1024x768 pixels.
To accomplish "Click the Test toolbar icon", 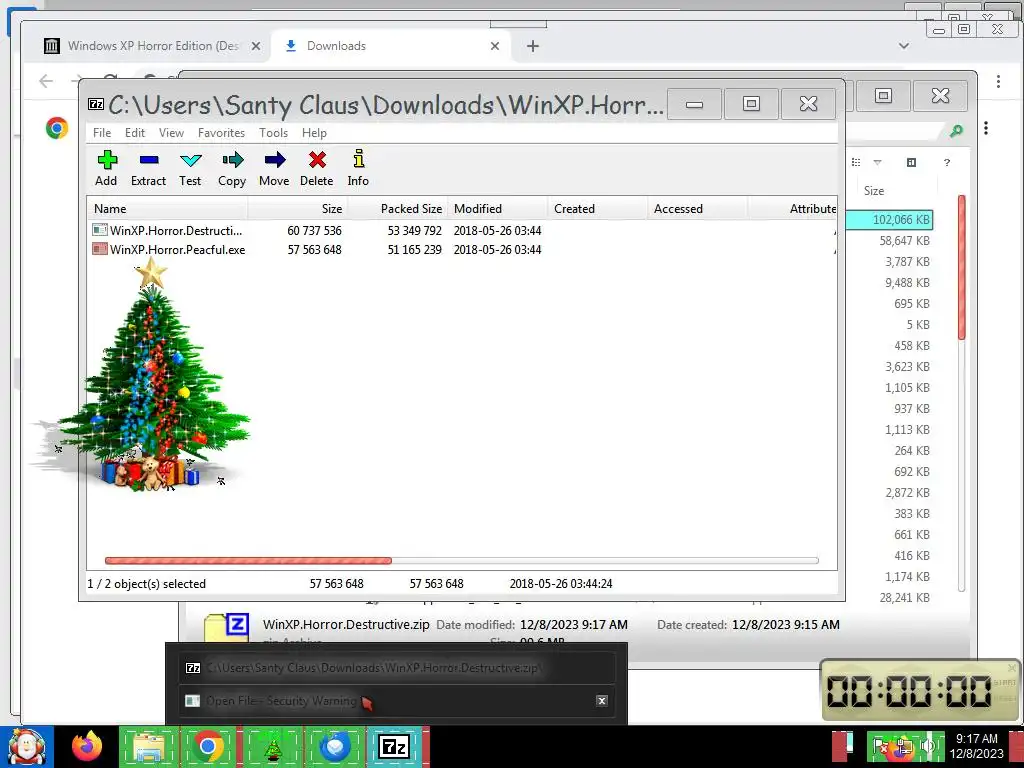I will 190,168.
